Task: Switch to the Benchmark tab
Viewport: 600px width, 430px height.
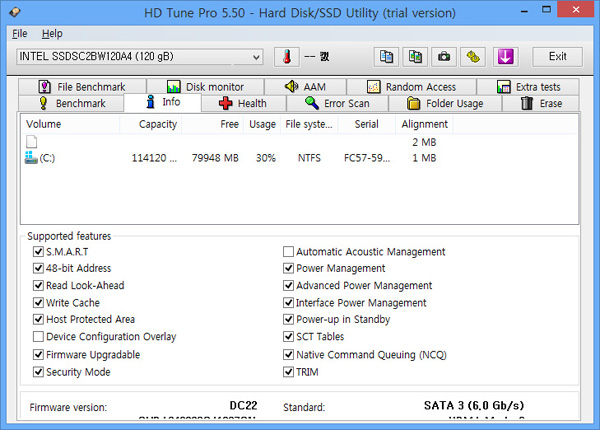Action: [71, 103]
